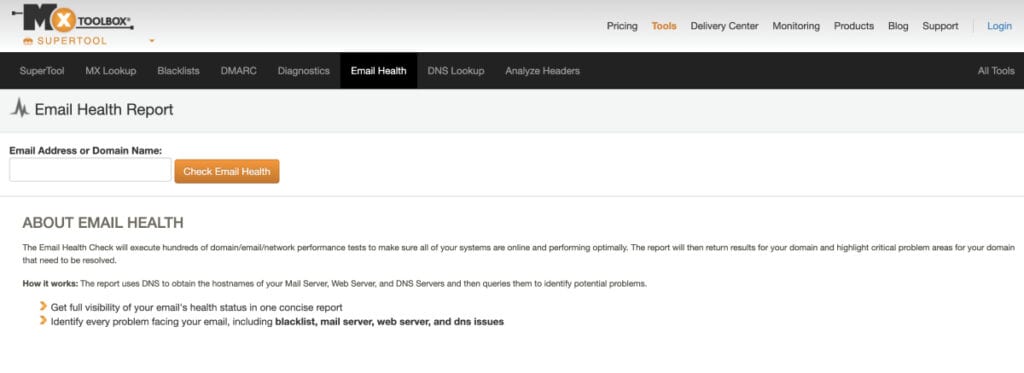Click the Check Email Health button
This screenshot has height=373, width=1024.
(x=227, y=171)
